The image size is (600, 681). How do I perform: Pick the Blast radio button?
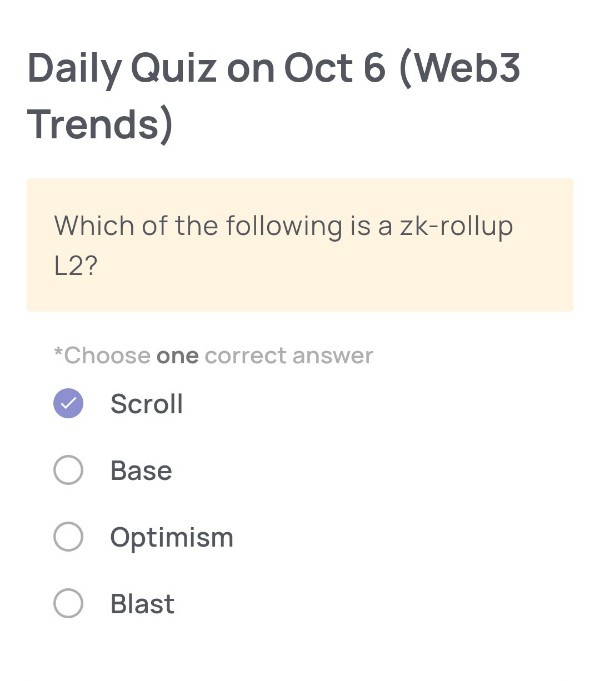[x=68, y=604]
